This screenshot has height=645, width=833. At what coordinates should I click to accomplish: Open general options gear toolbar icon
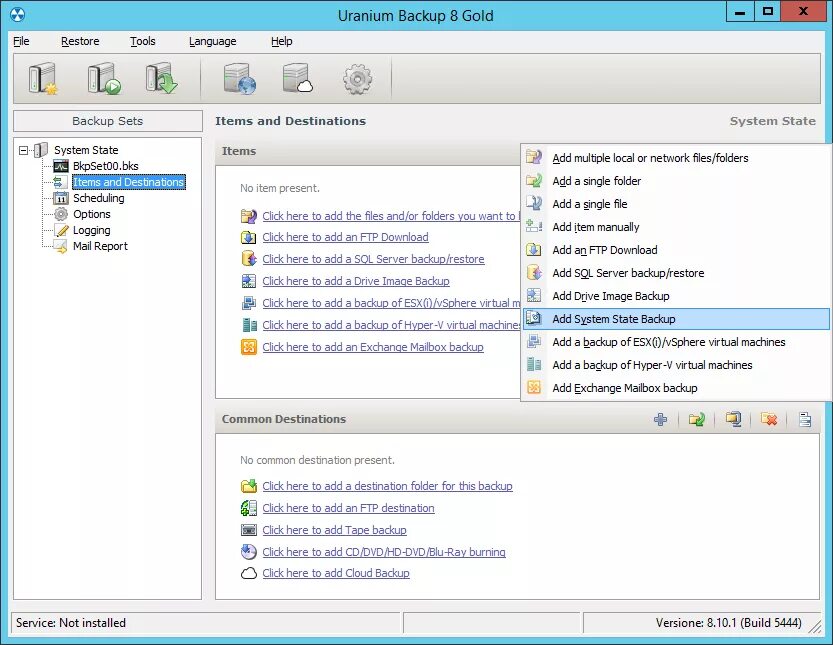pyautogui.click(x=357, y=79)
